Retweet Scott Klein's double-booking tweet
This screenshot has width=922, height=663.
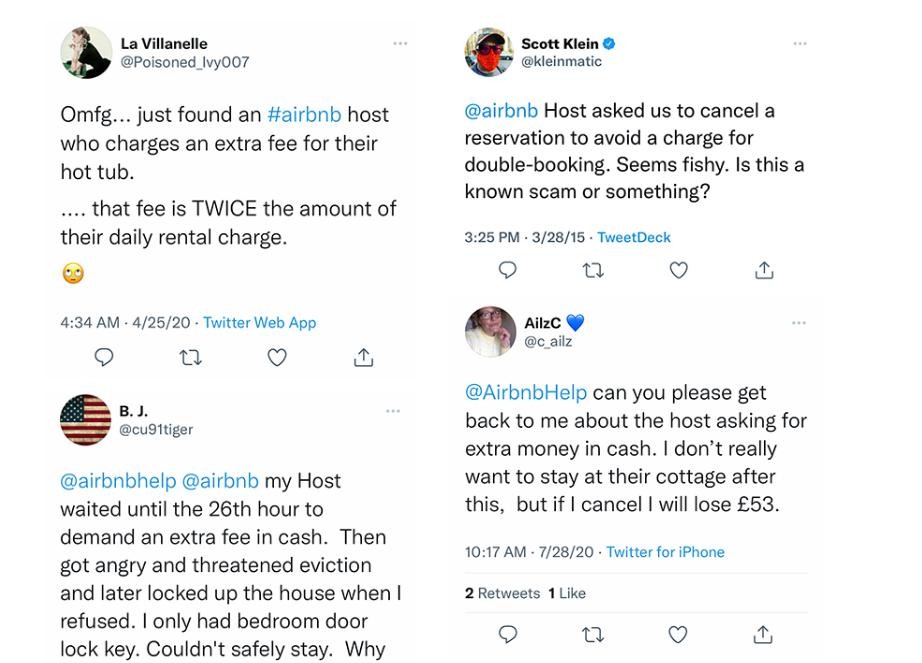coord(593,270)
